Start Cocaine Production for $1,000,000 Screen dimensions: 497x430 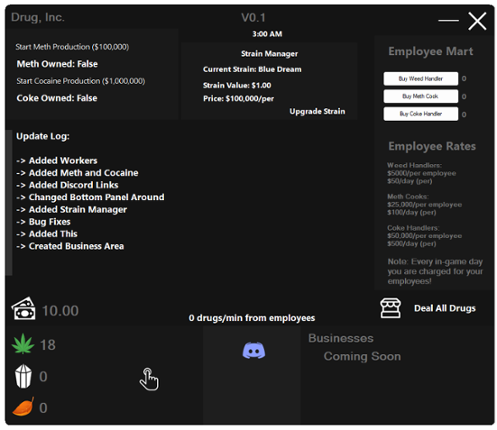pyautogui.click(x=81, y=81)
